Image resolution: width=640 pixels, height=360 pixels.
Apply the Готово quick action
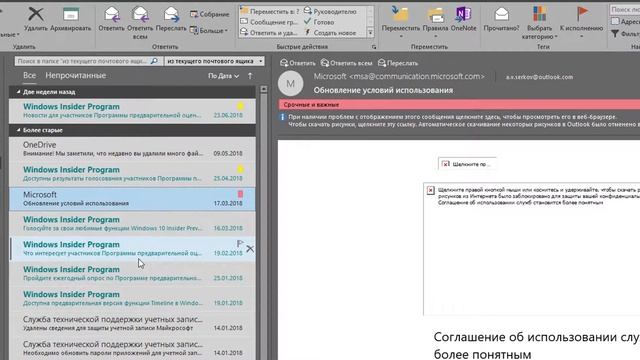319,22
